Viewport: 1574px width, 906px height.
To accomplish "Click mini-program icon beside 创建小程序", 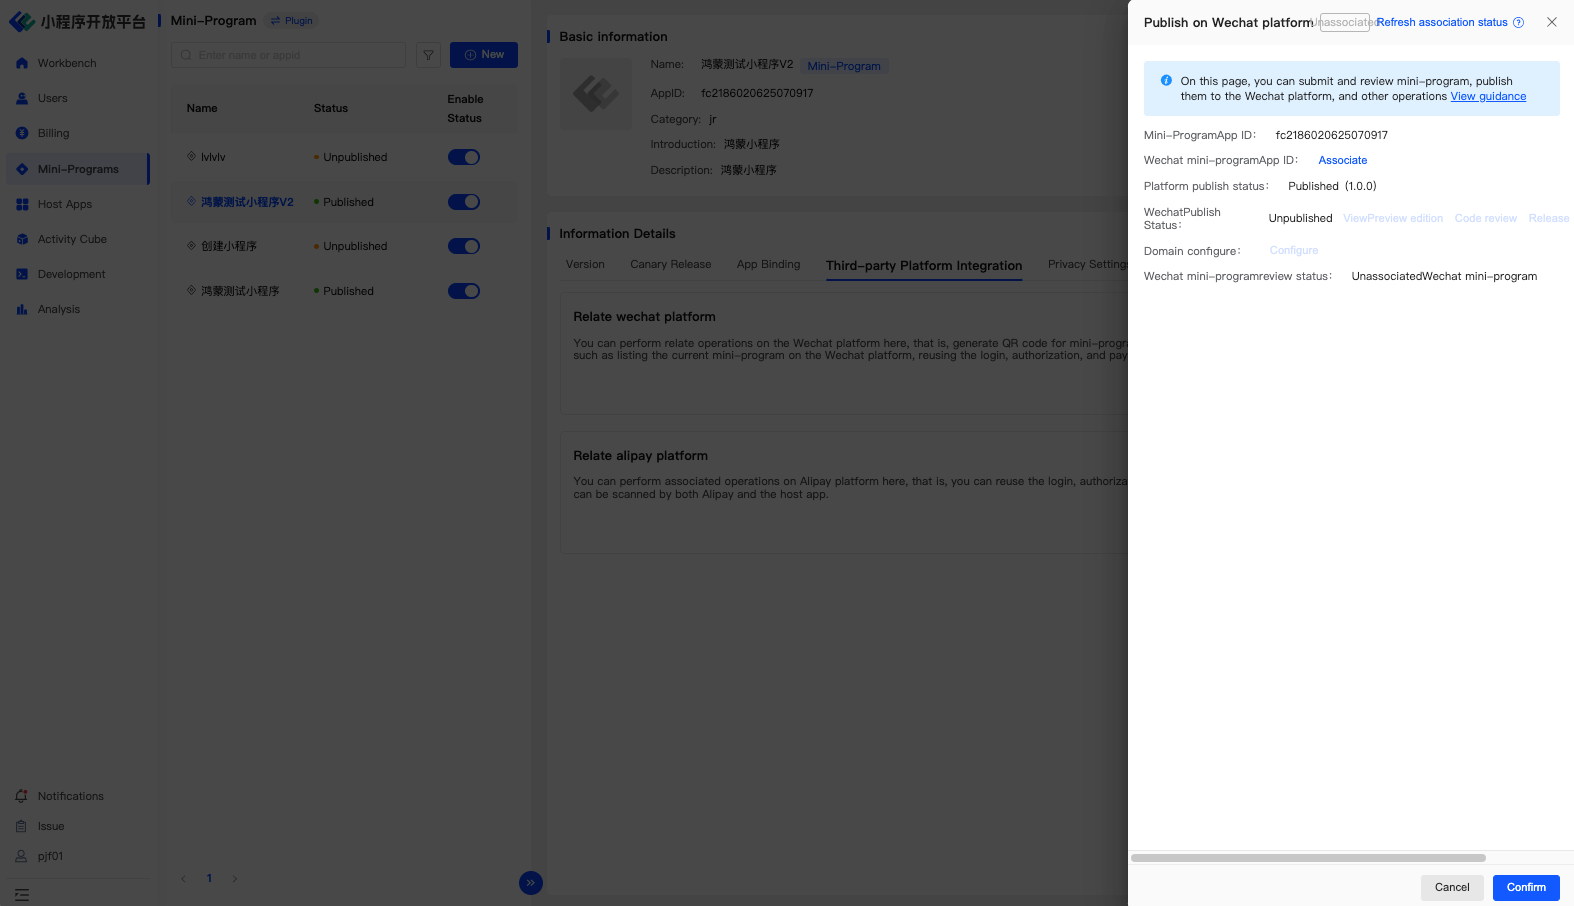I will coord(192,245).
